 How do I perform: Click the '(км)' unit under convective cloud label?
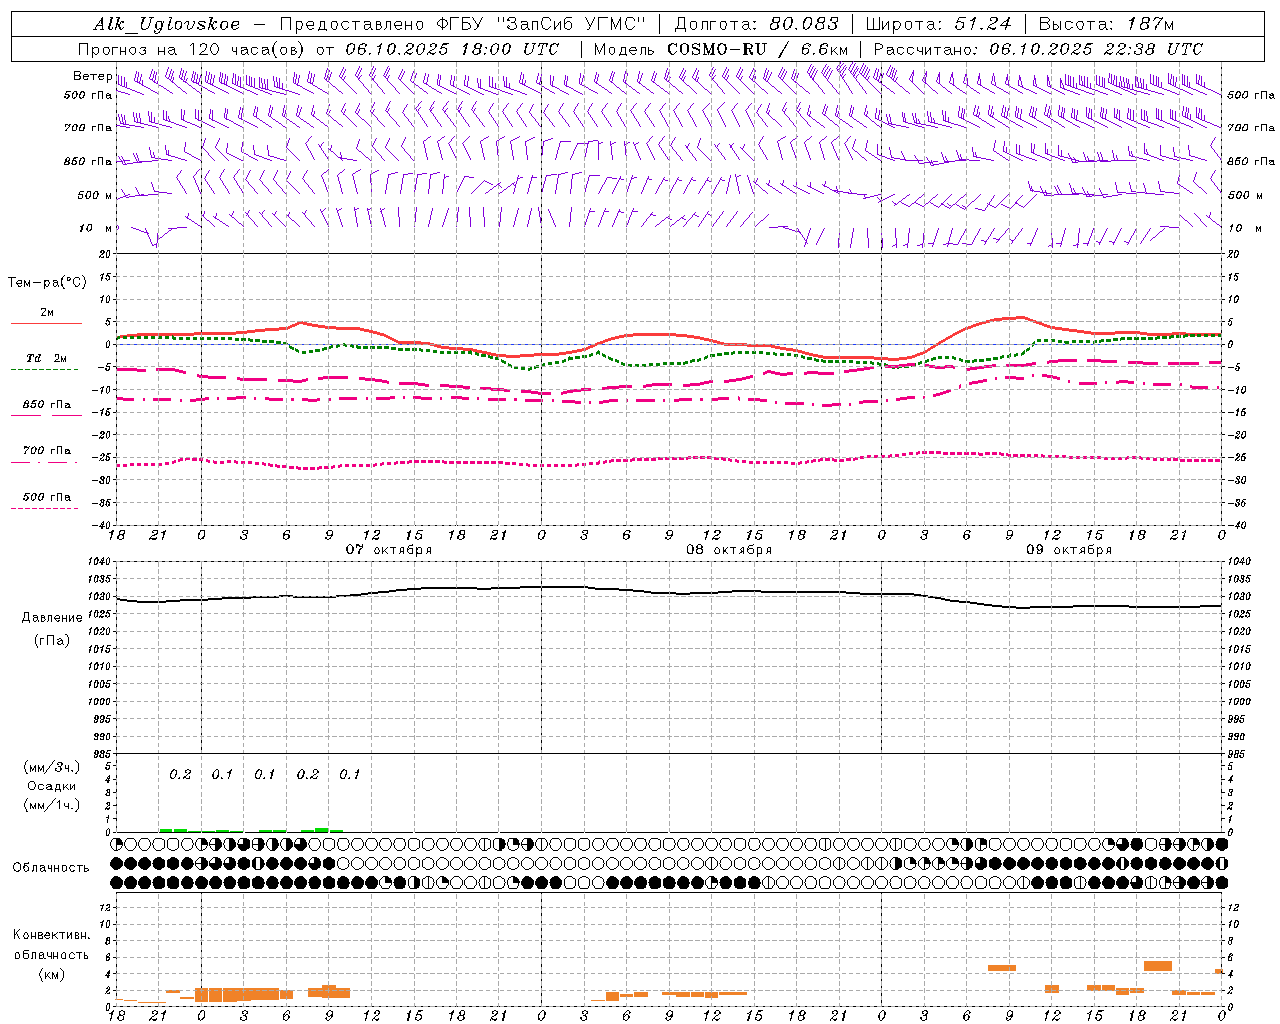click(x=52, y=974)
